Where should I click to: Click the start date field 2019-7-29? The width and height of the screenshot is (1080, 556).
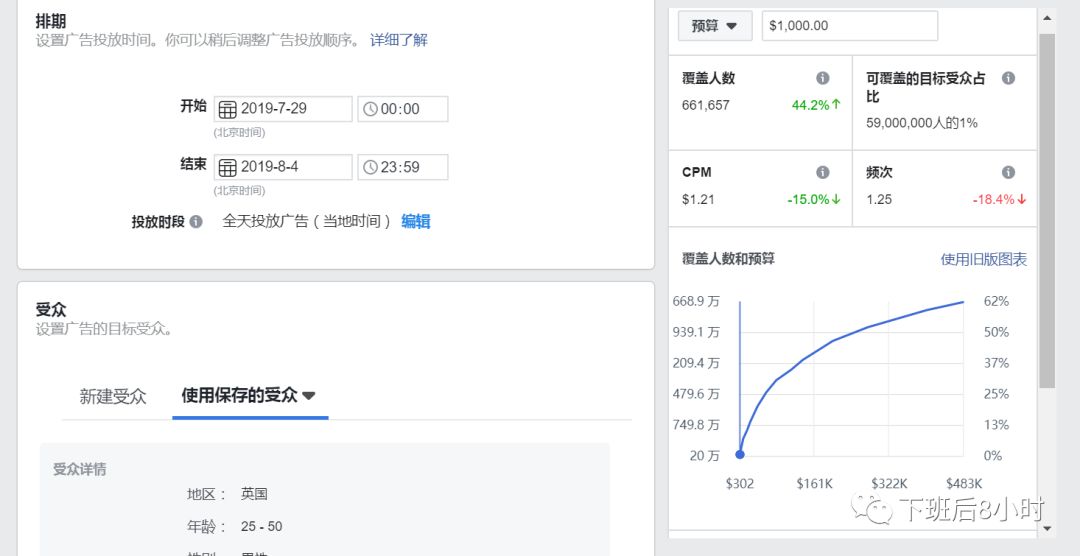pos(283,109)
